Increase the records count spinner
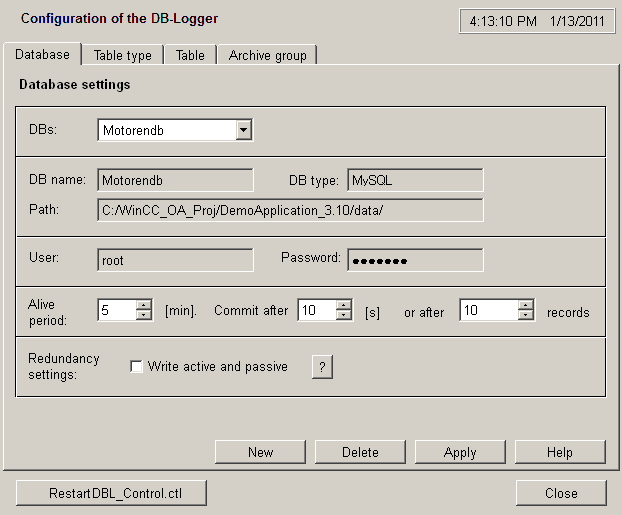 [526, 305]
